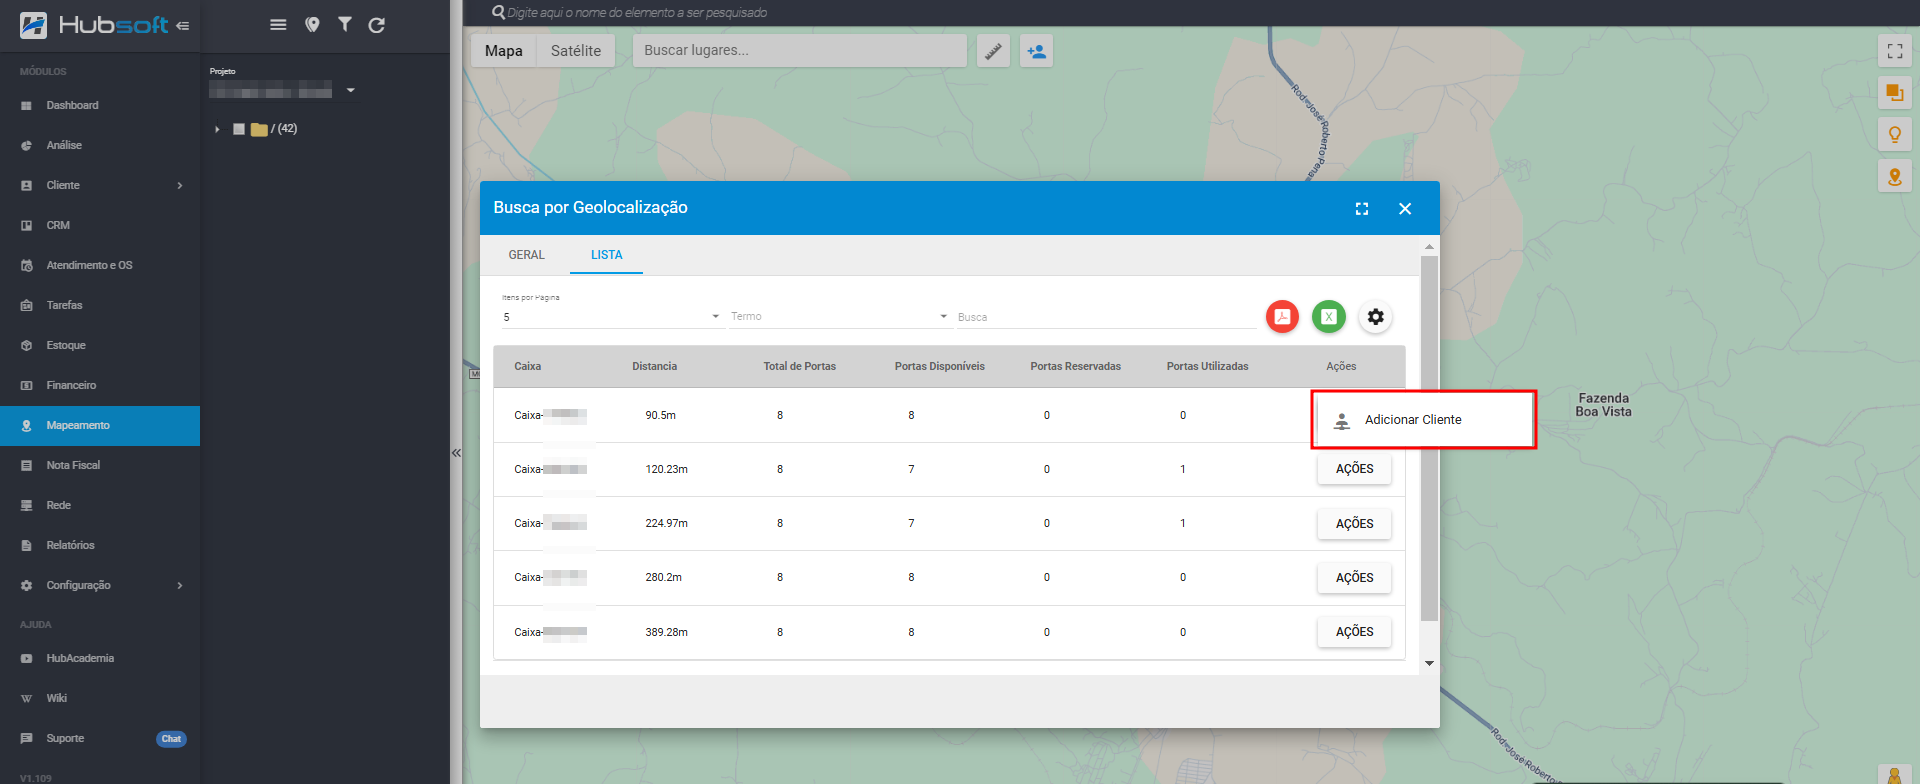Click the Busca input field
Image resolution: width=1920 pixels, height=784 pixels.
pyautogui.click(x=1106, y=317)
